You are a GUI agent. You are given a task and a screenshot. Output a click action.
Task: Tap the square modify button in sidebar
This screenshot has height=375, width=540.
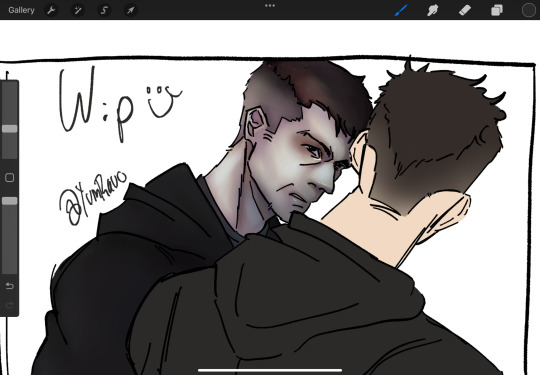[x=10, y=178]
